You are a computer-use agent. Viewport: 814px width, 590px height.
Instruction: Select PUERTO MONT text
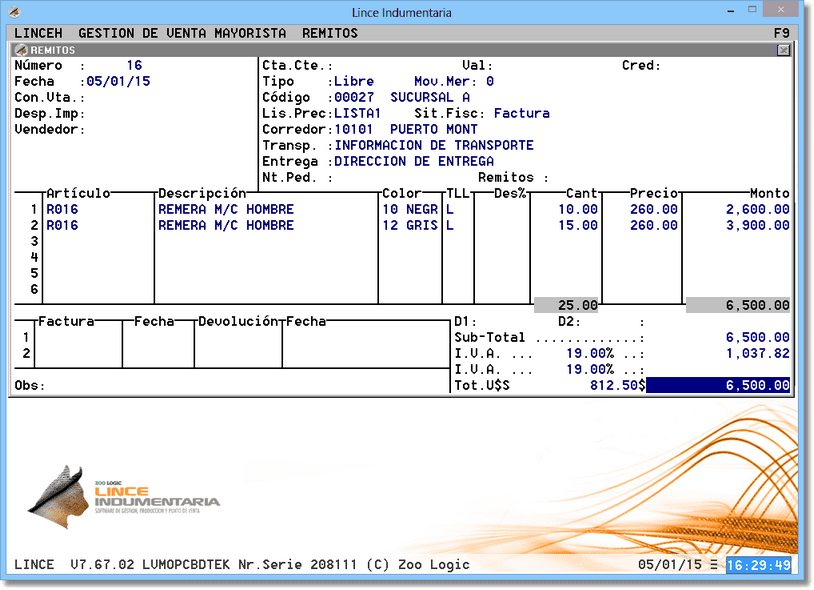coord(434,130)
